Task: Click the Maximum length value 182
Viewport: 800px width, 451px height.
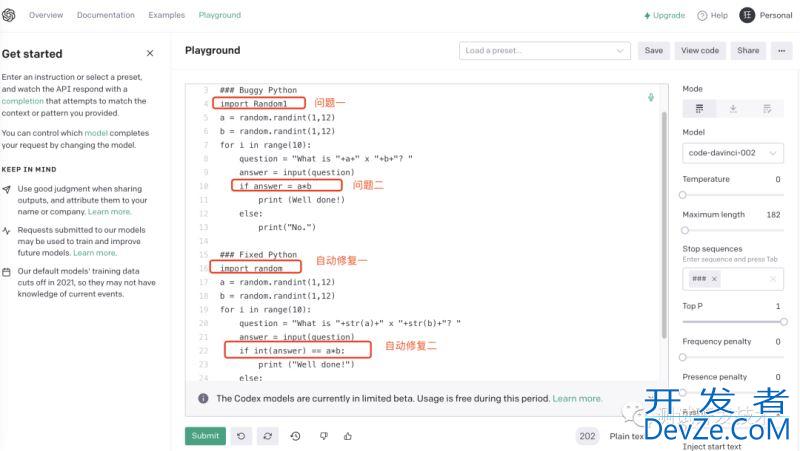Action: (773, 215)
